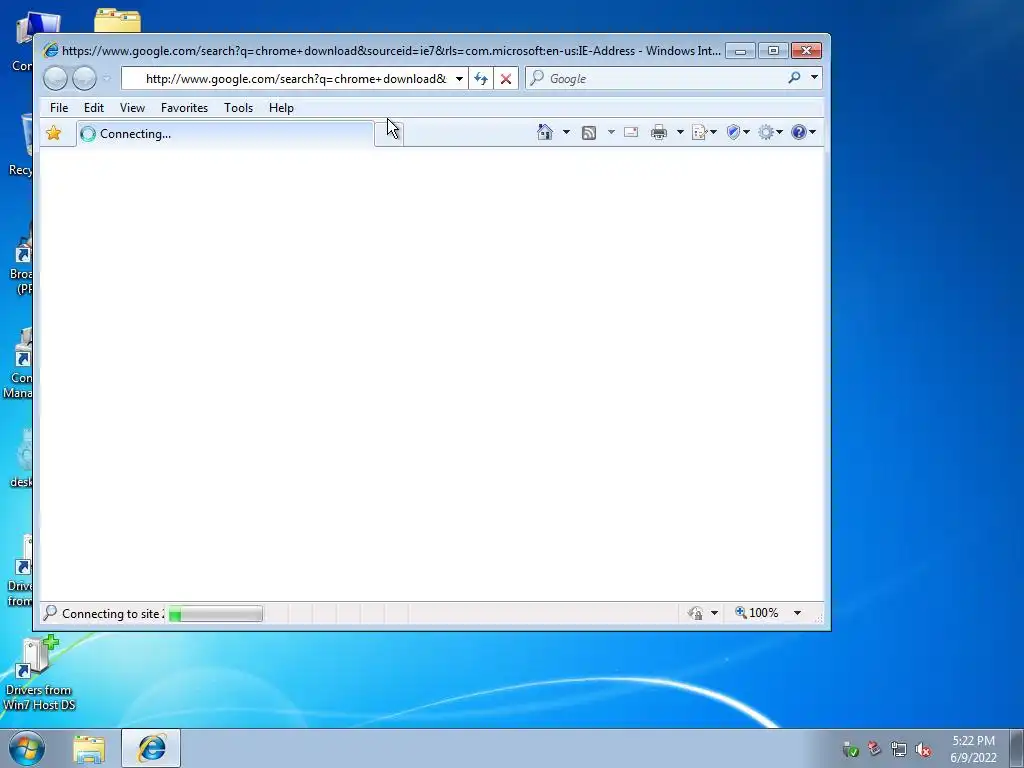Click the network tray icon

click(899, 750)
